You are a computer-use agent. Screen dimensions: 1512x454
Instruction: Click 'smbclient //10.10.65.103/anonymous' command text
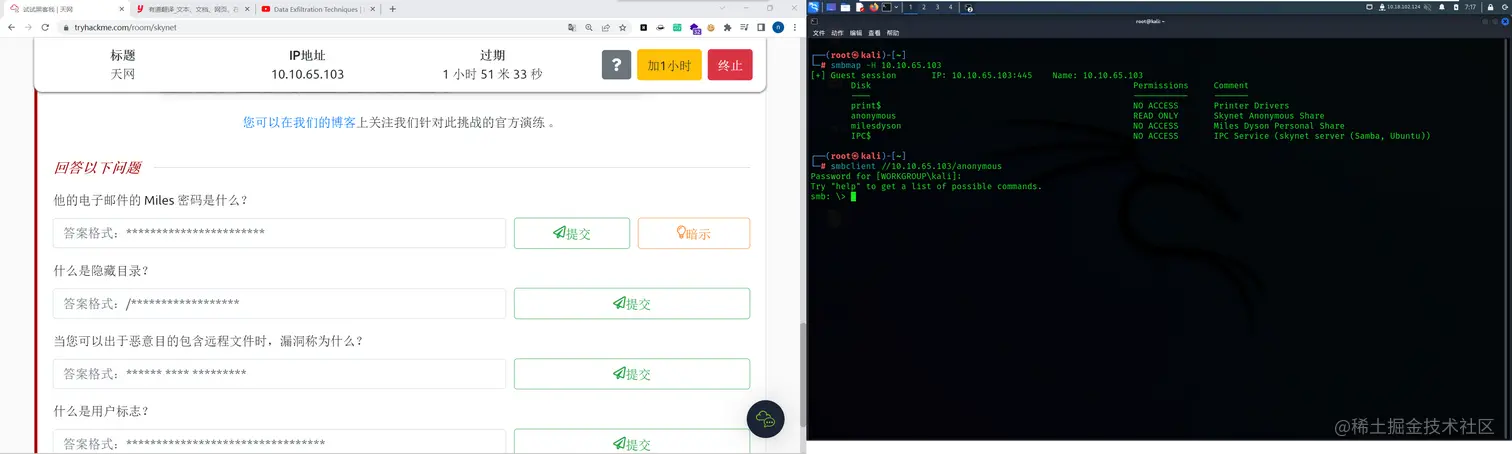[x=915, y=166]
